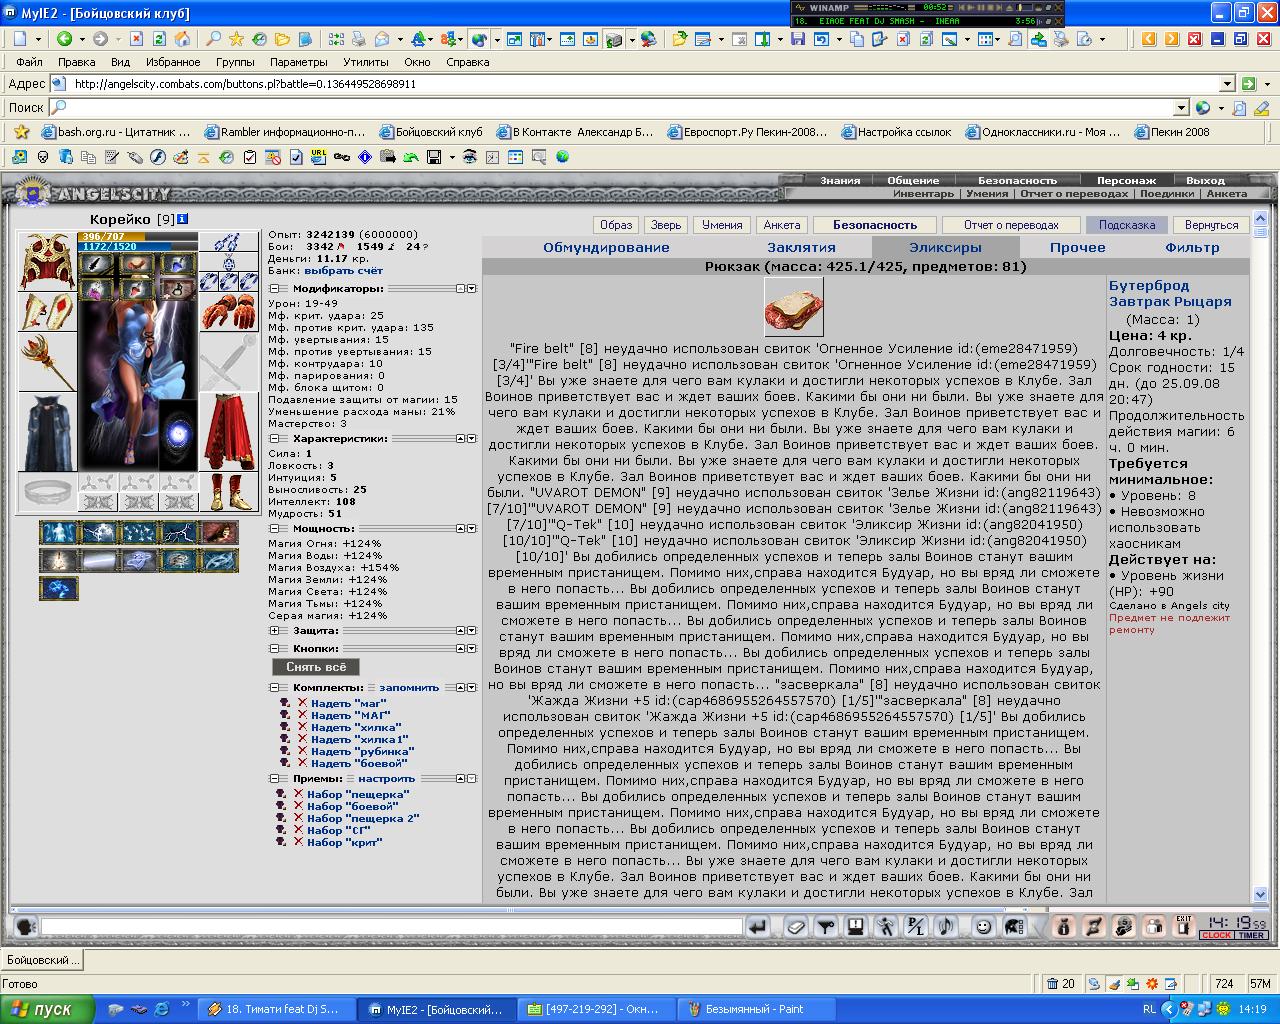Open the Утилиты menu

click(x=366, y=62)
